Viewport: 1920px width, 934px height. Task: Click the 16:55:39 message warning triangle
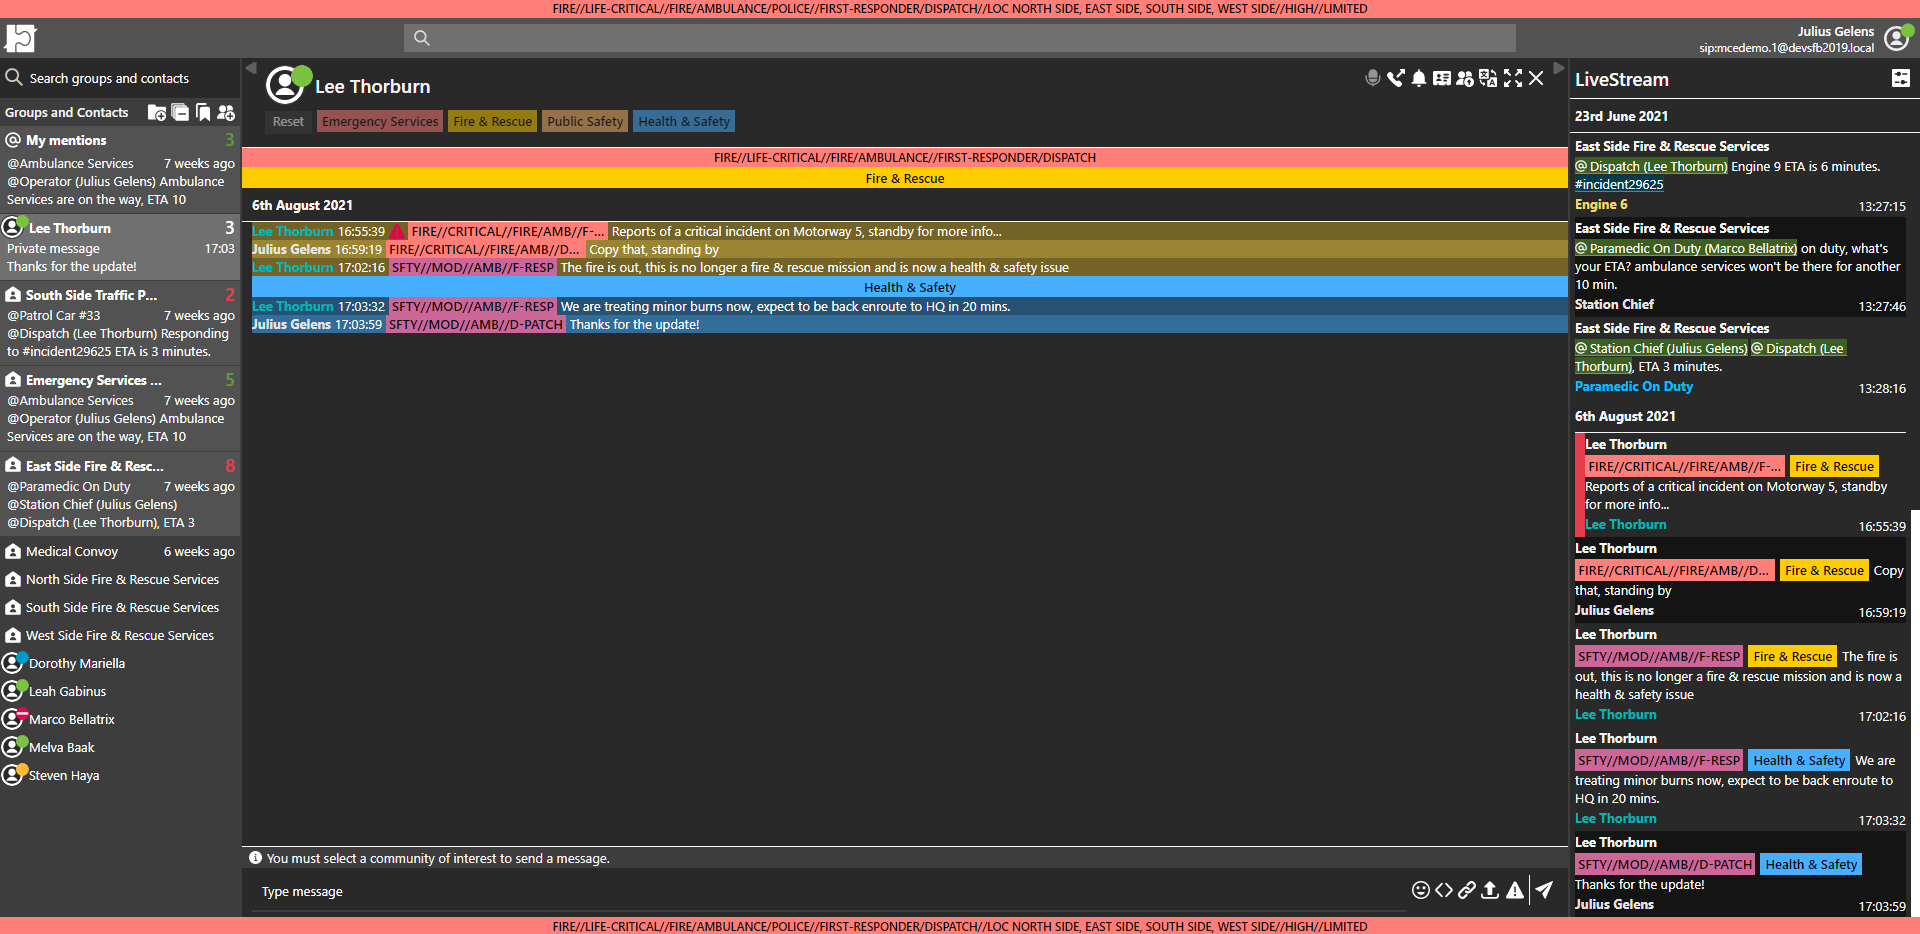tap(397, 231)
